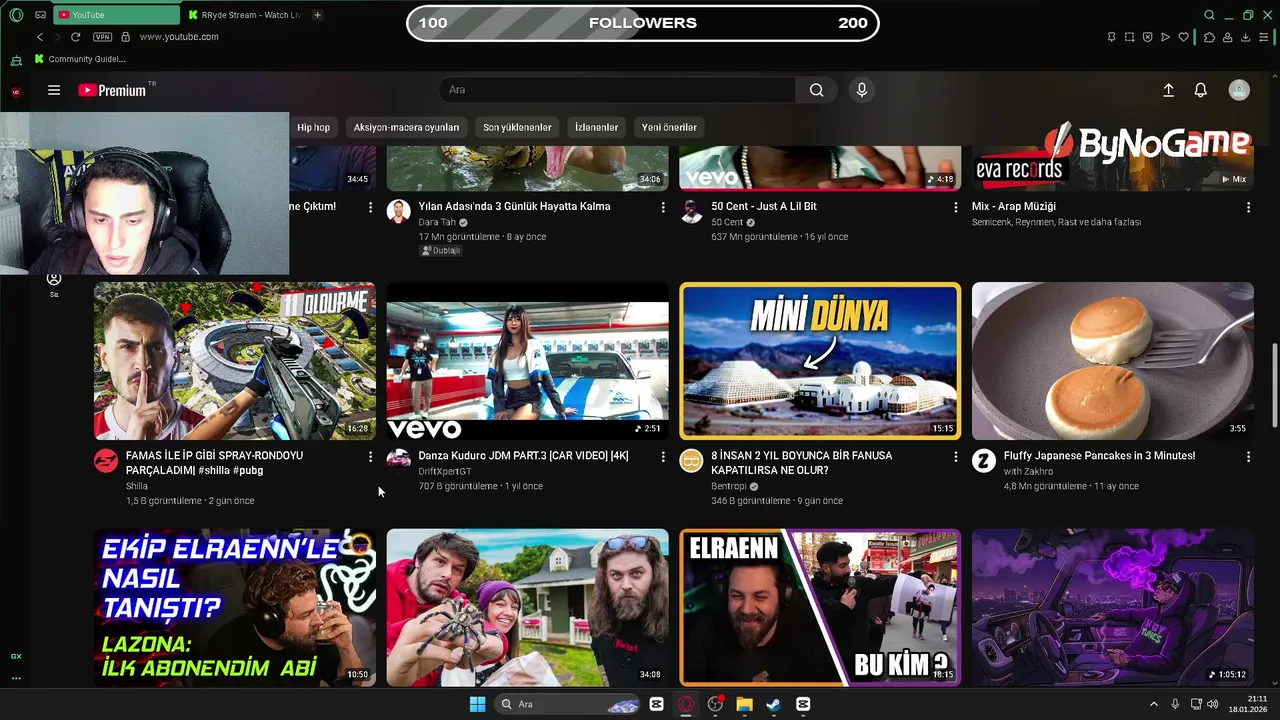
Task: Open the uBlock extension sidebar icon
Action: coord(16,91)
